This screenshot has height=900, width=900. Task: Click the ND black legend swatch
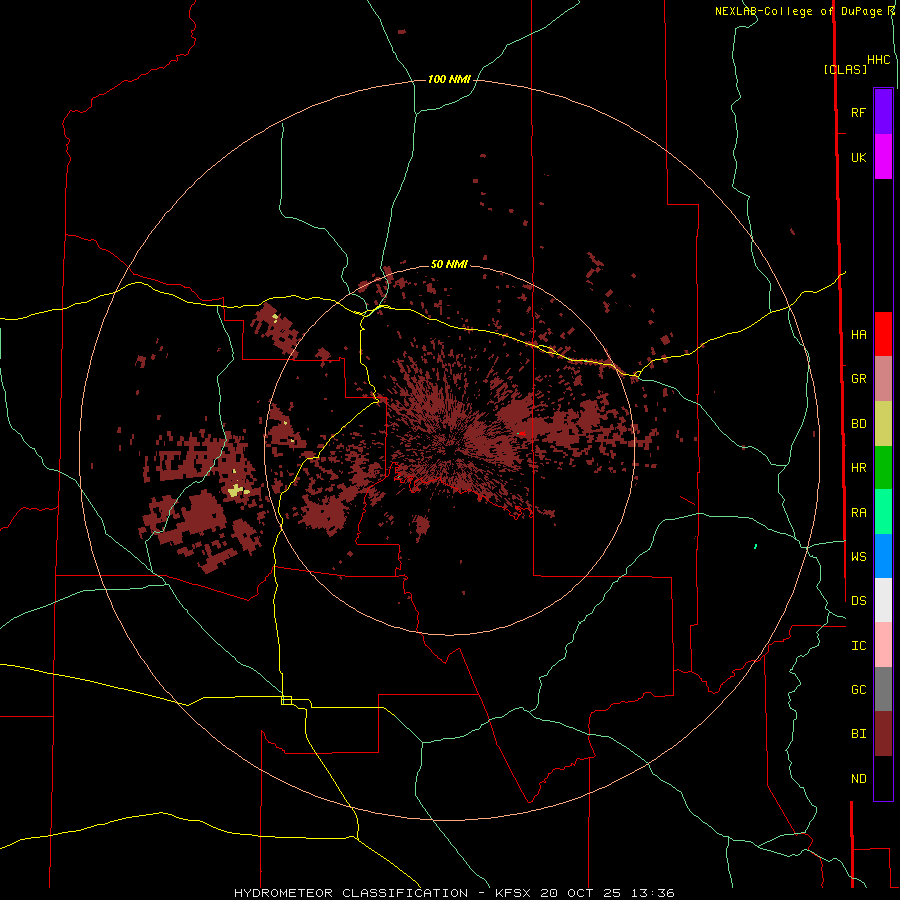tap(883, 778)
